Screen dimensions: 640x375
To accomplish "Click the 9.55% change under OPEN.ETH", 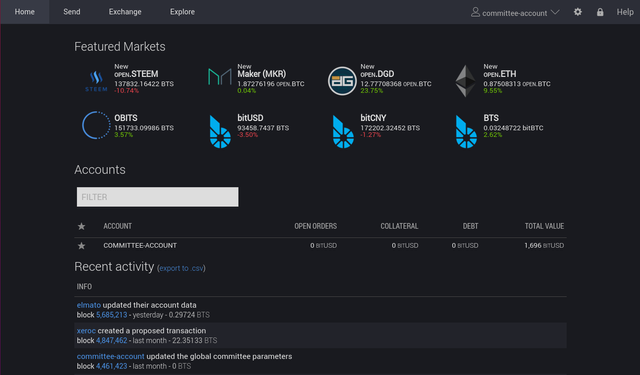I will 493,91.
